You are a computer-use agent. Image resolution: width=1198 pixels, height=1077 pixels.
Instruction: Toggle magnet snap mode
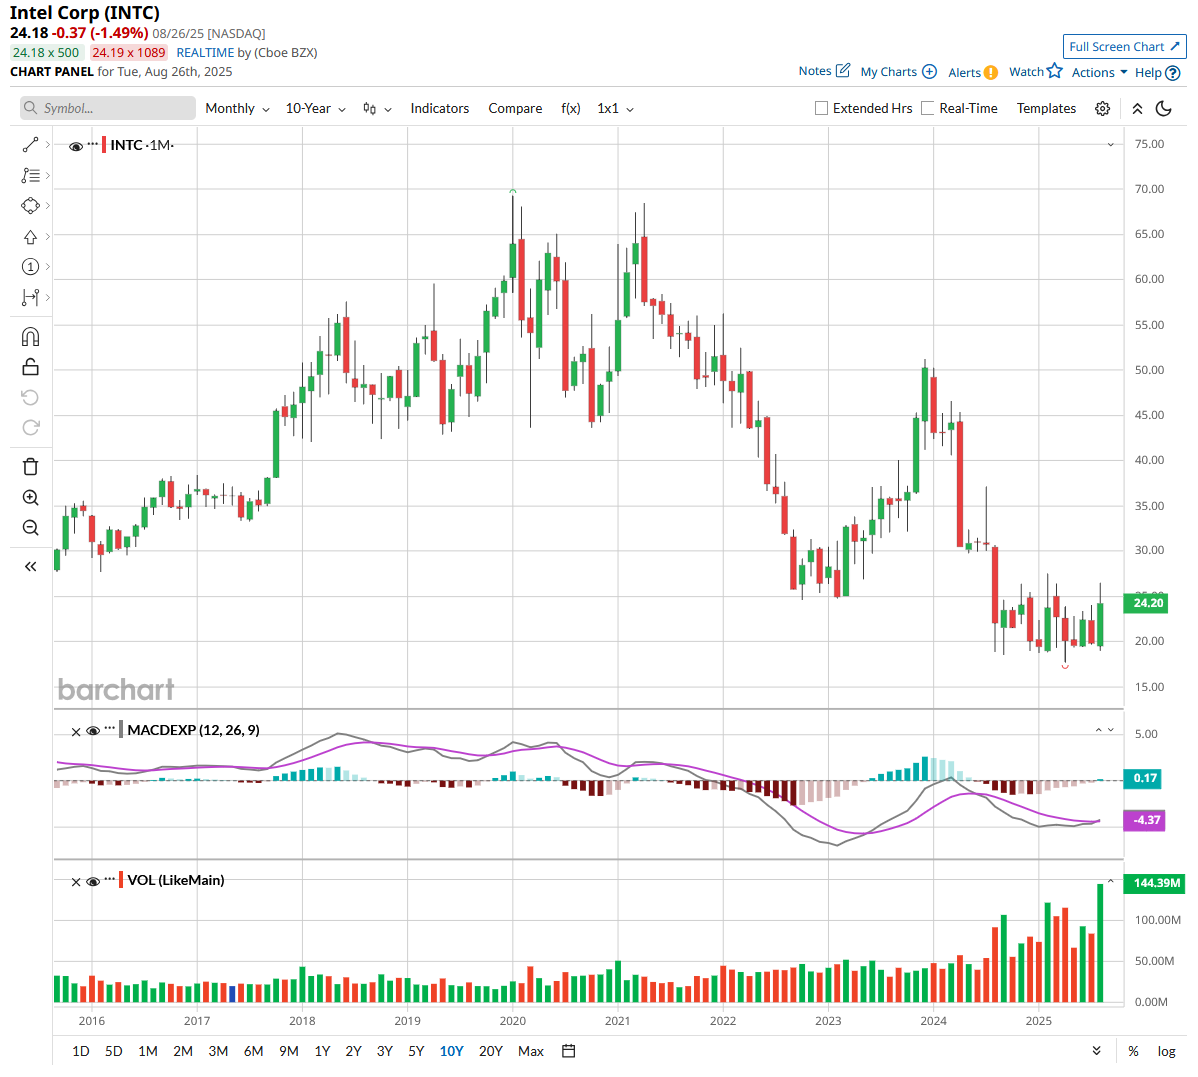point(31,337)
